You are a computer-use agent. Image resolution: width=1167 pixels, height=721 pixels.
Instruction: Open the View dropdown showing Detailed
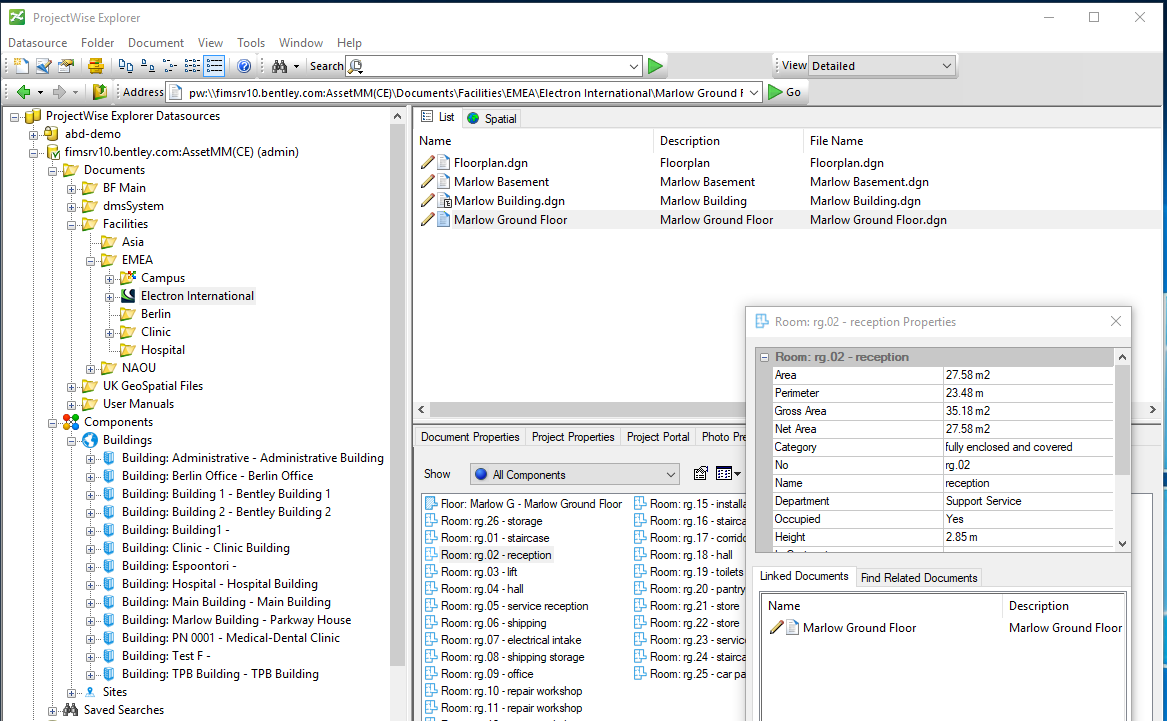[881, 66]
